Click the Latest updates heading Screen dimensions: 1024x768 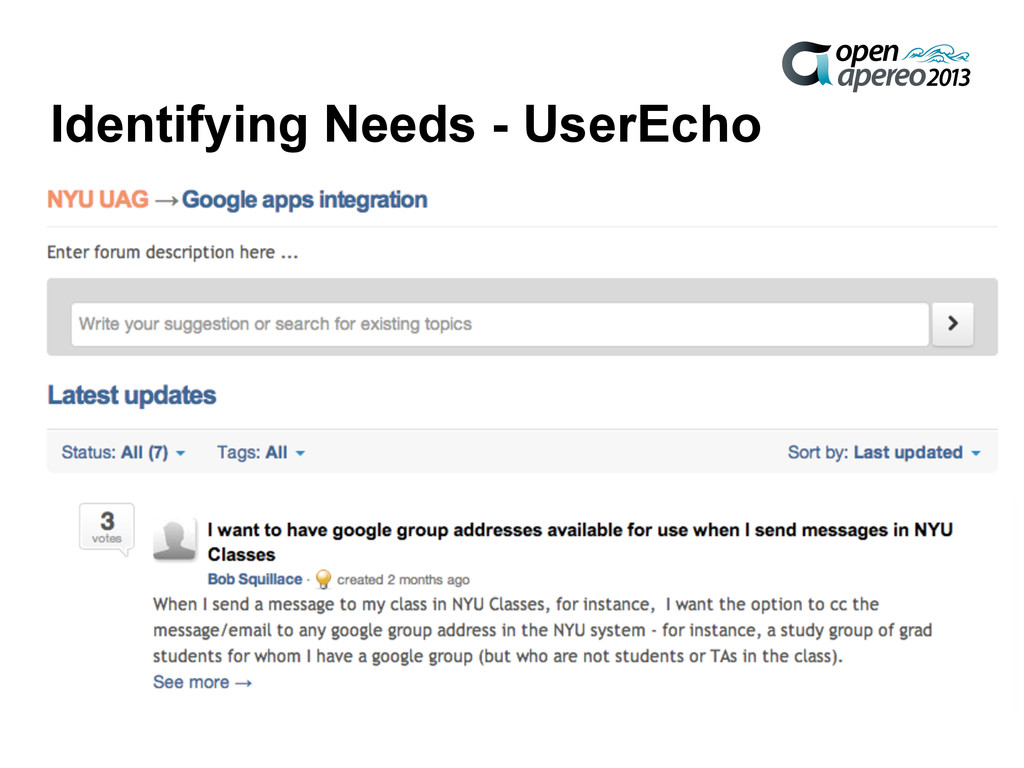pyautogui.click(x=132, y=396)
